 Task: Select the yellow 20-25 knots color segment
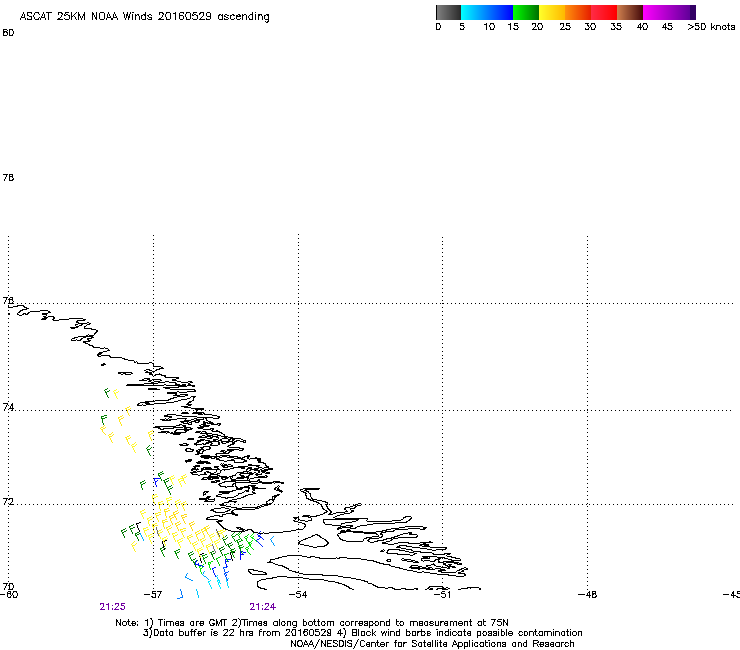[552, 12]
